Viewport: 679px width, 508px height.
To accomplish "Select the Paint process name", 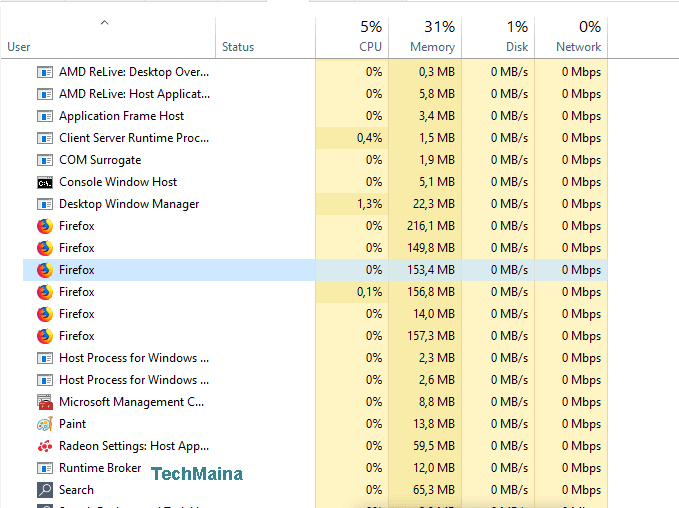I will click(x=72, y=424).
